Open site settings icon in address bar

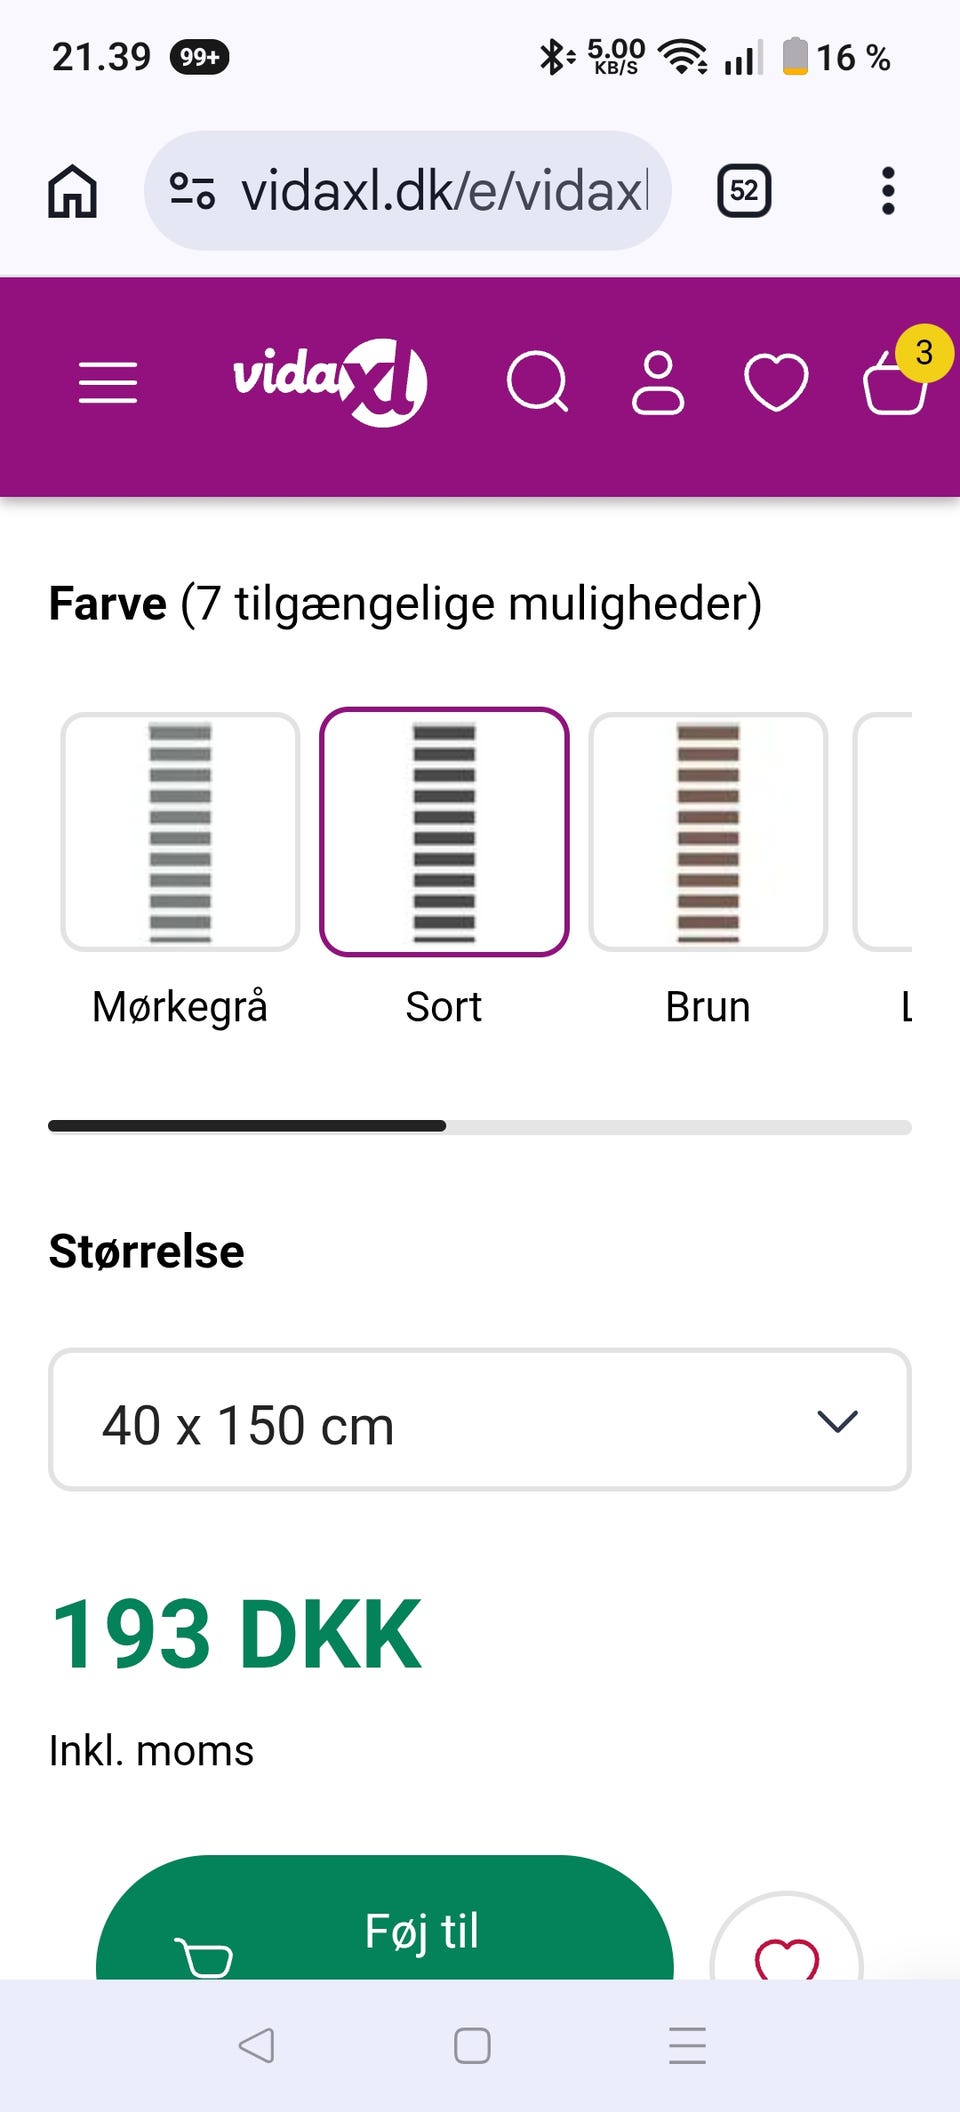pos(192,190)
